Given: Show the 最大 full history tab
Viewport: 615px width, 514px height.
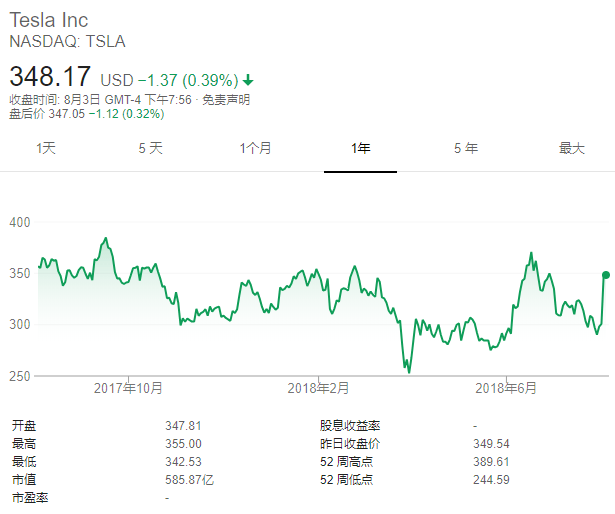Looking at the screenshot, I should coord(571,148).
